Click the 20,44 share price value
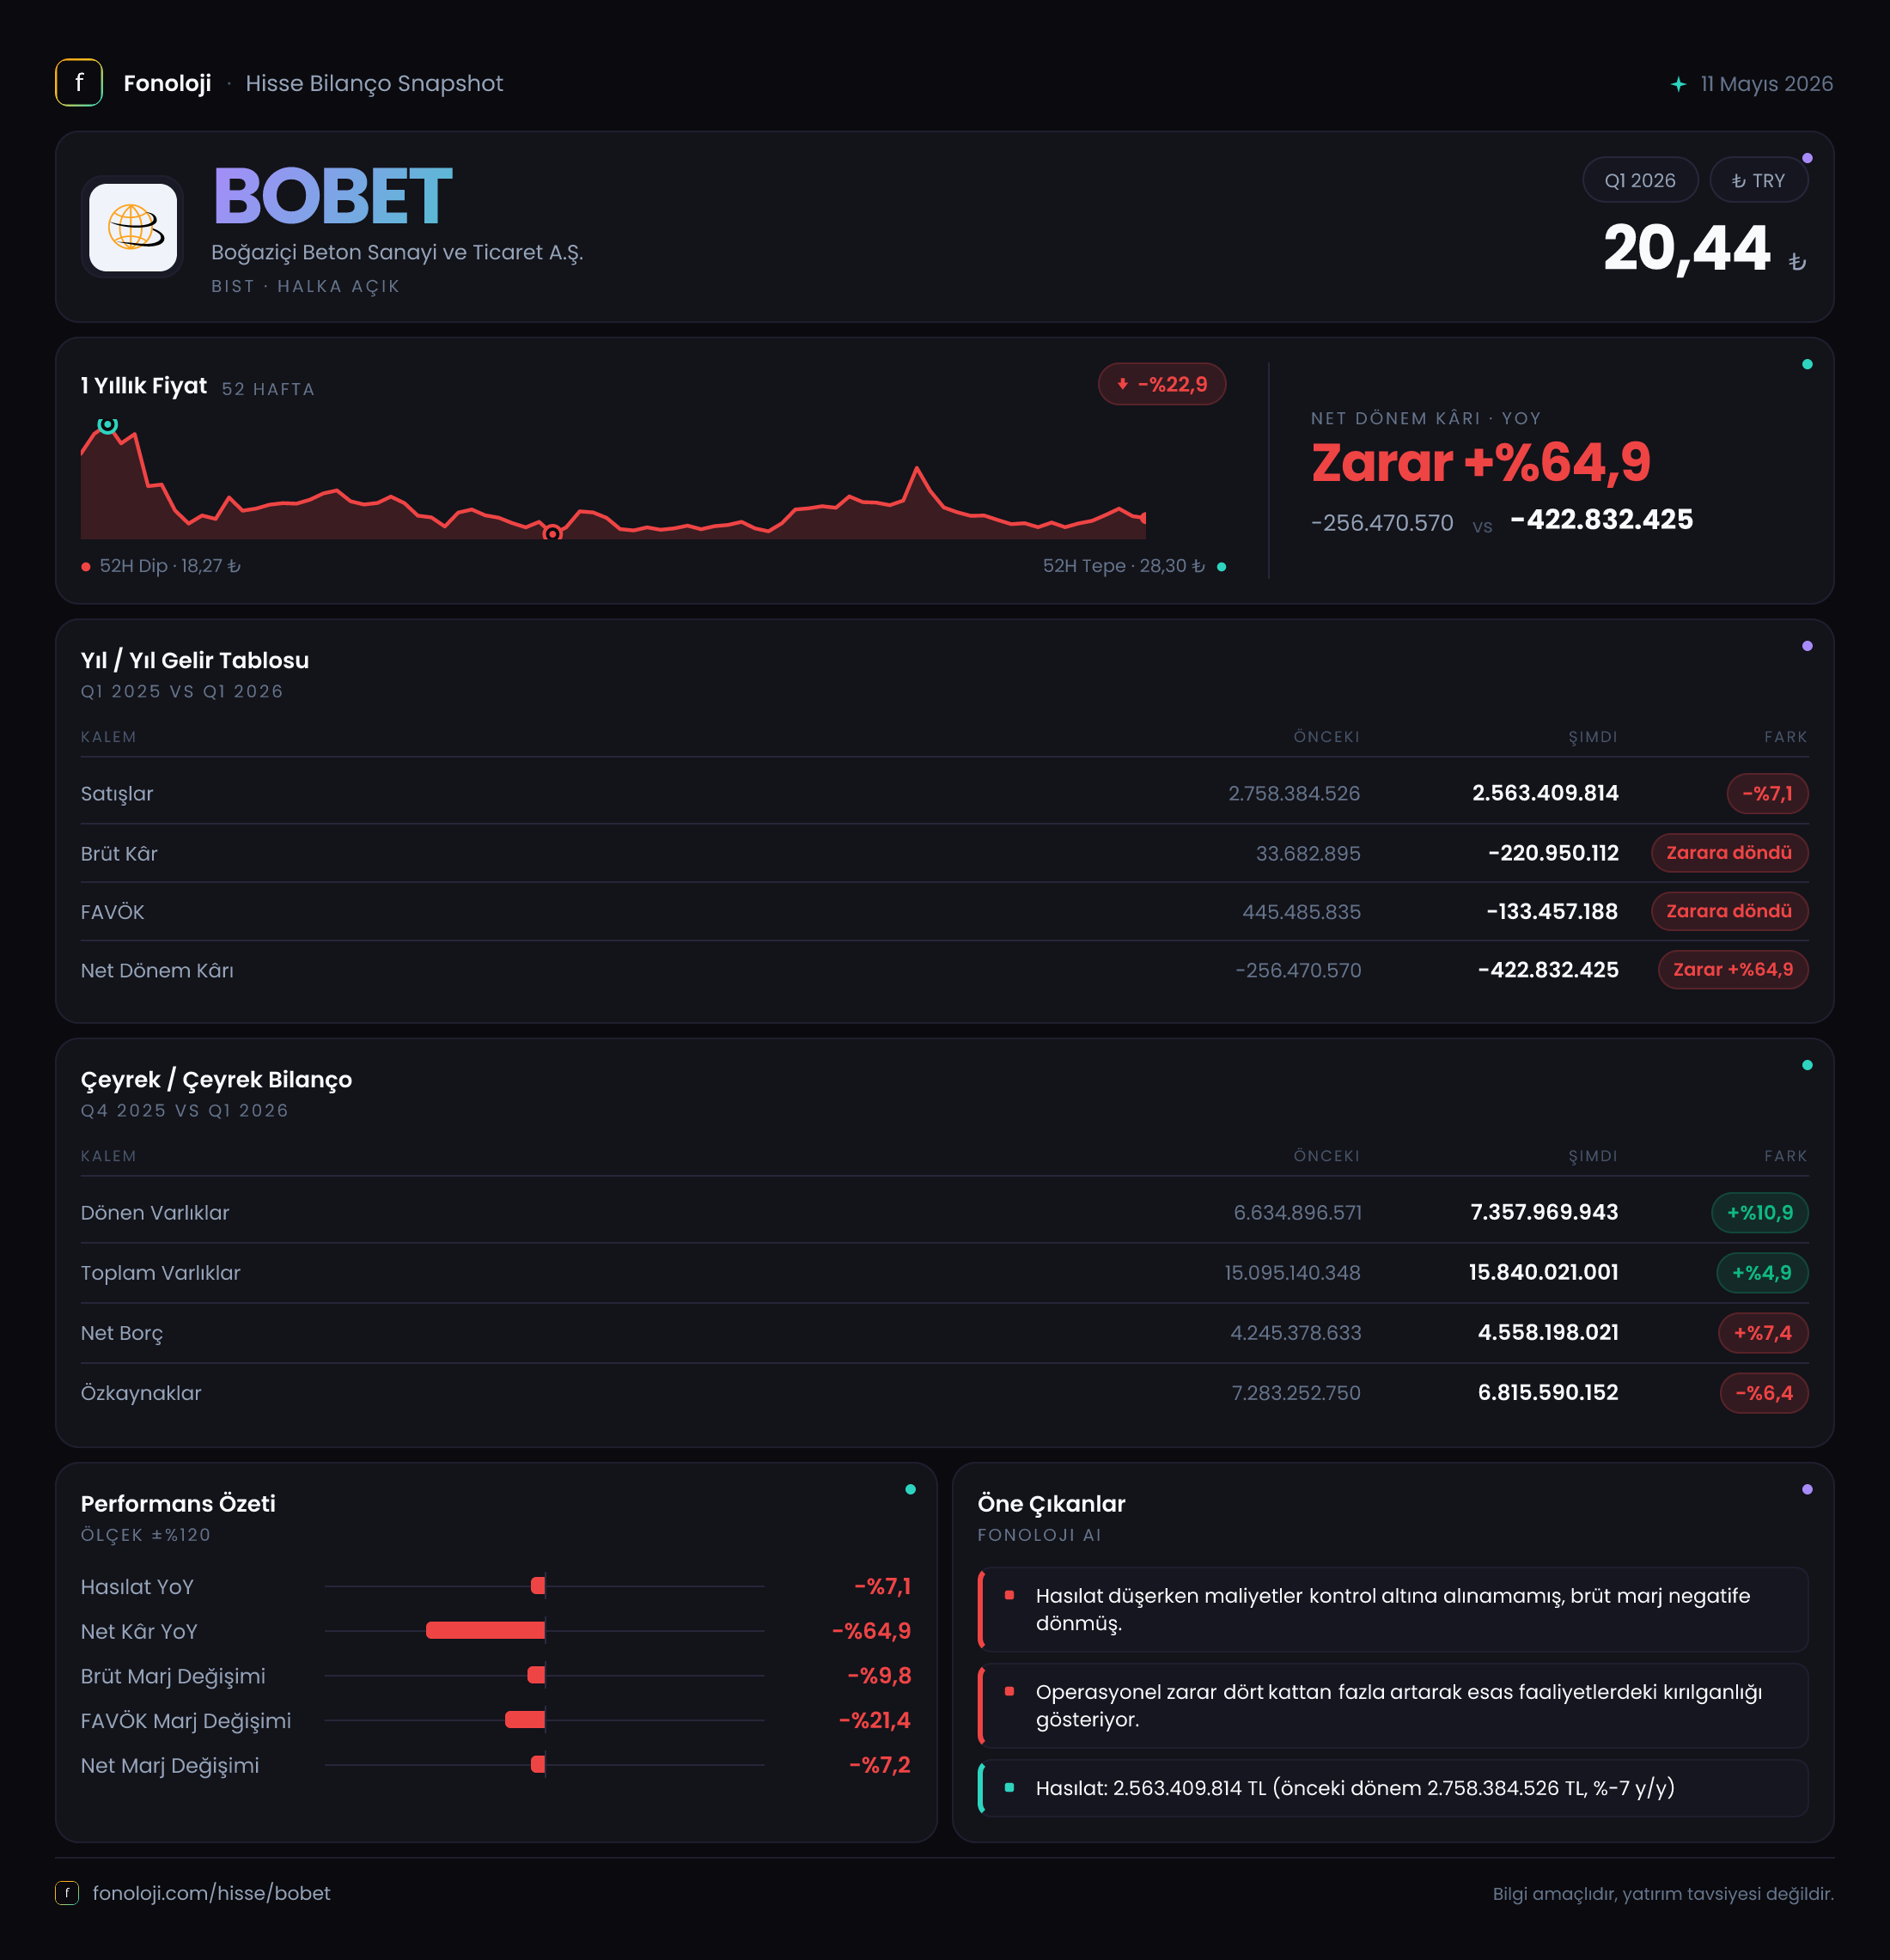The width and height of the screenshot is (1890, 1960). [1687, 248]
